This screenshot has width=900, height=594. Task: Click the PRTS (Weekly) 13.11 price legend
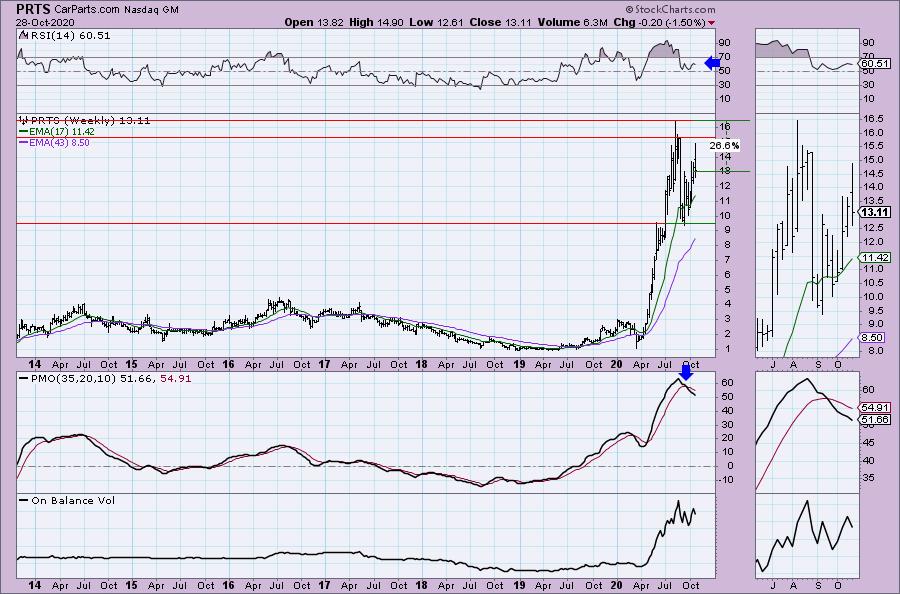click(x=90, y=121)
